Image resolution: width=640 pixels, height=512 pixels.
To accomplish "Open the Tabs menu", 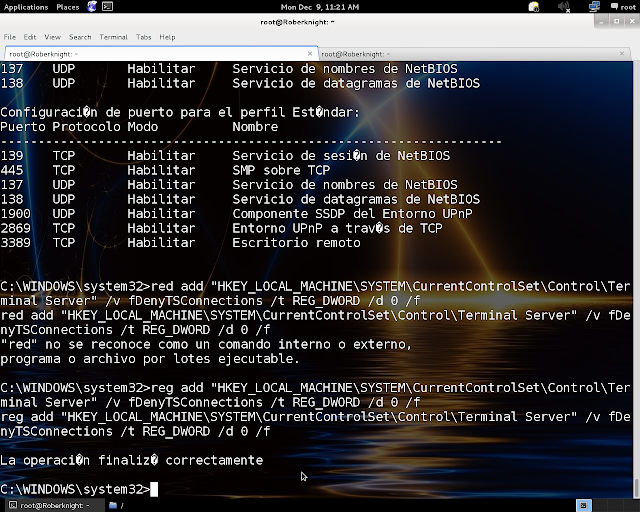I will coord(144,37).
